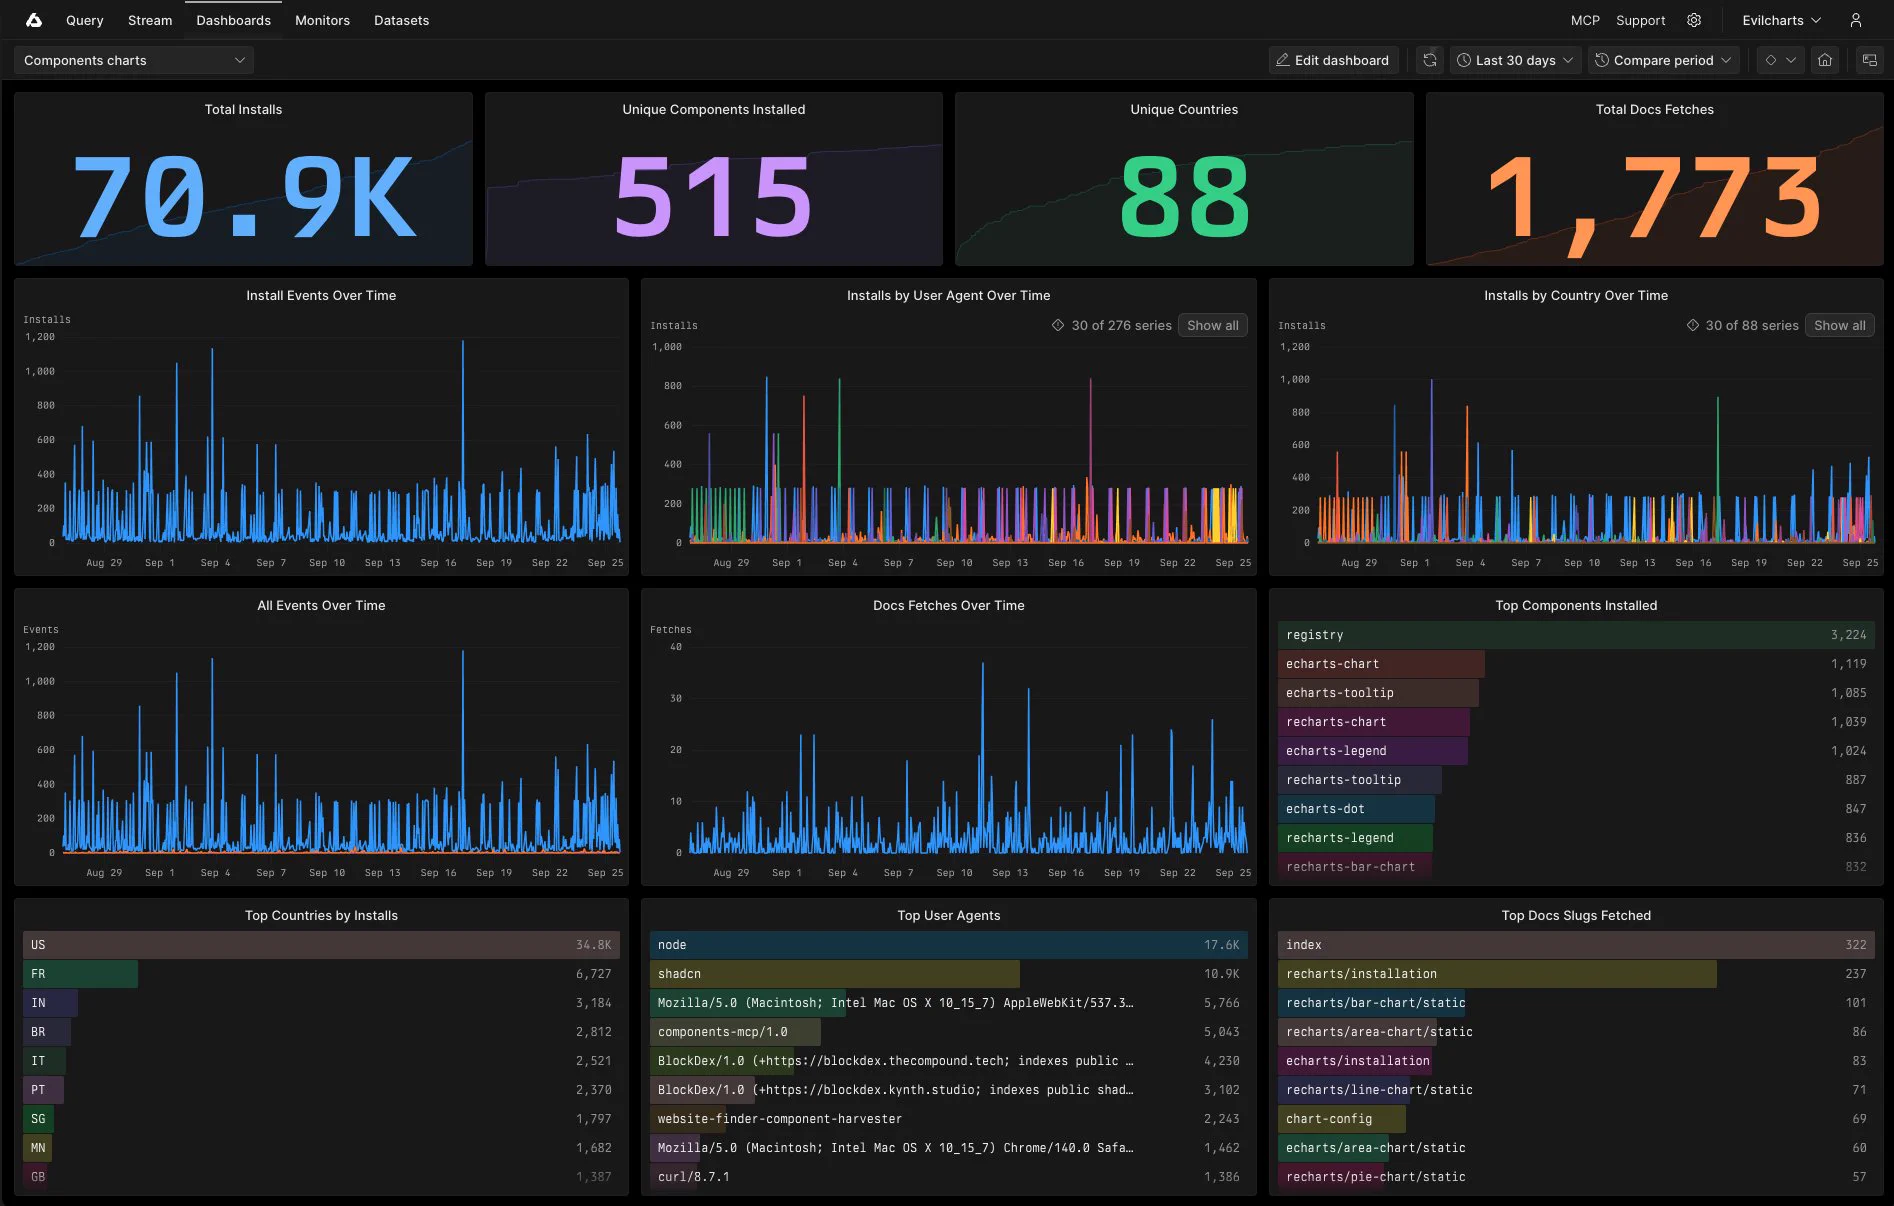Image resolution: width=1894 pixels, height=1206 pixels.
Task: Open the user profile icon
Action: click(1855, 20)
